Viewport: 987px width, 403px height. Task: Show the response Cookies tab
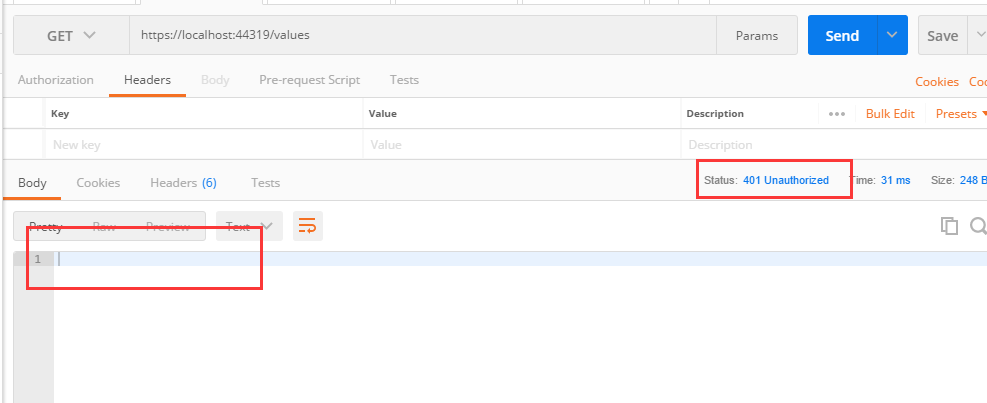(98, 183)
